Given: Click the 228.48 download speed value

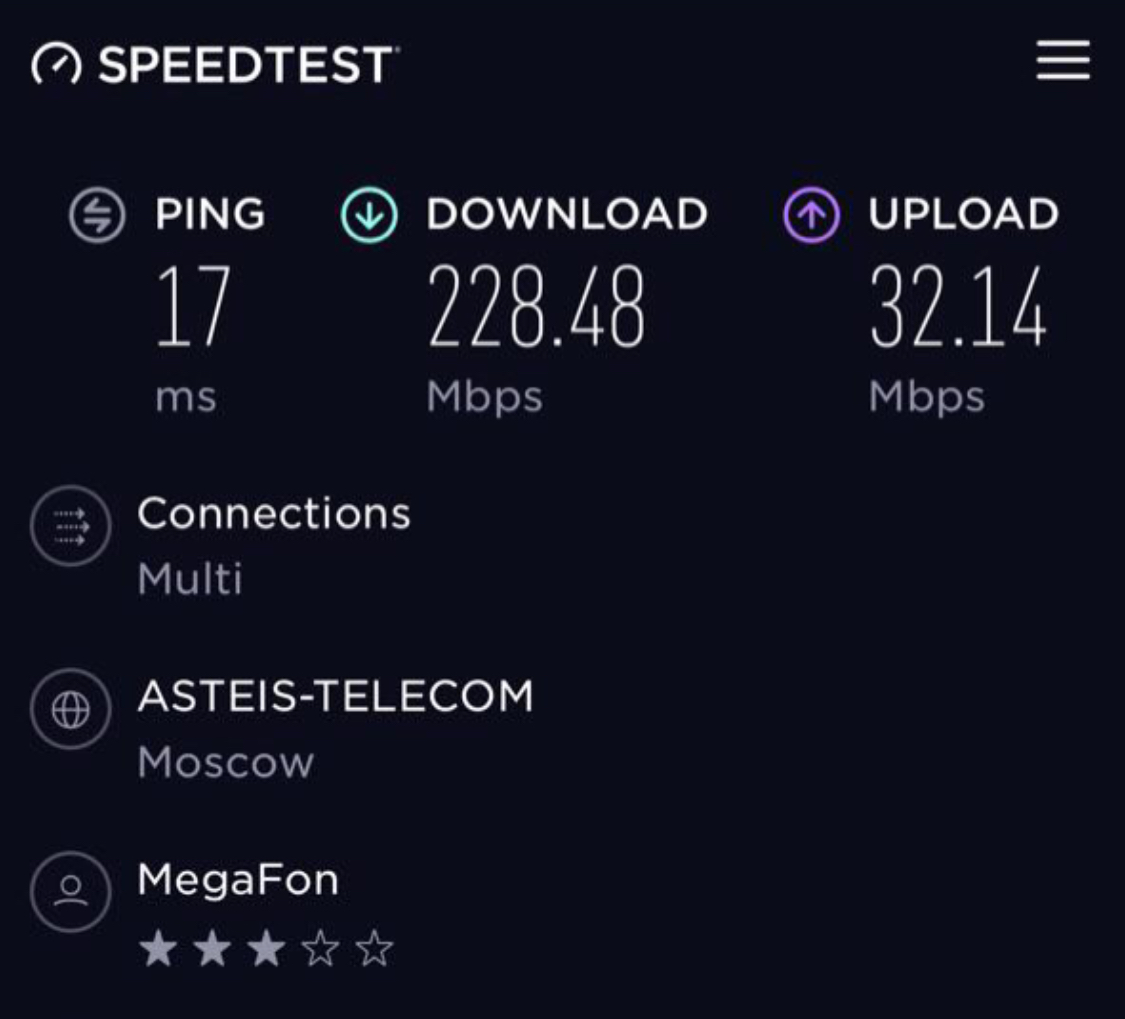Looking at the screenshot, I should (537, 308).
